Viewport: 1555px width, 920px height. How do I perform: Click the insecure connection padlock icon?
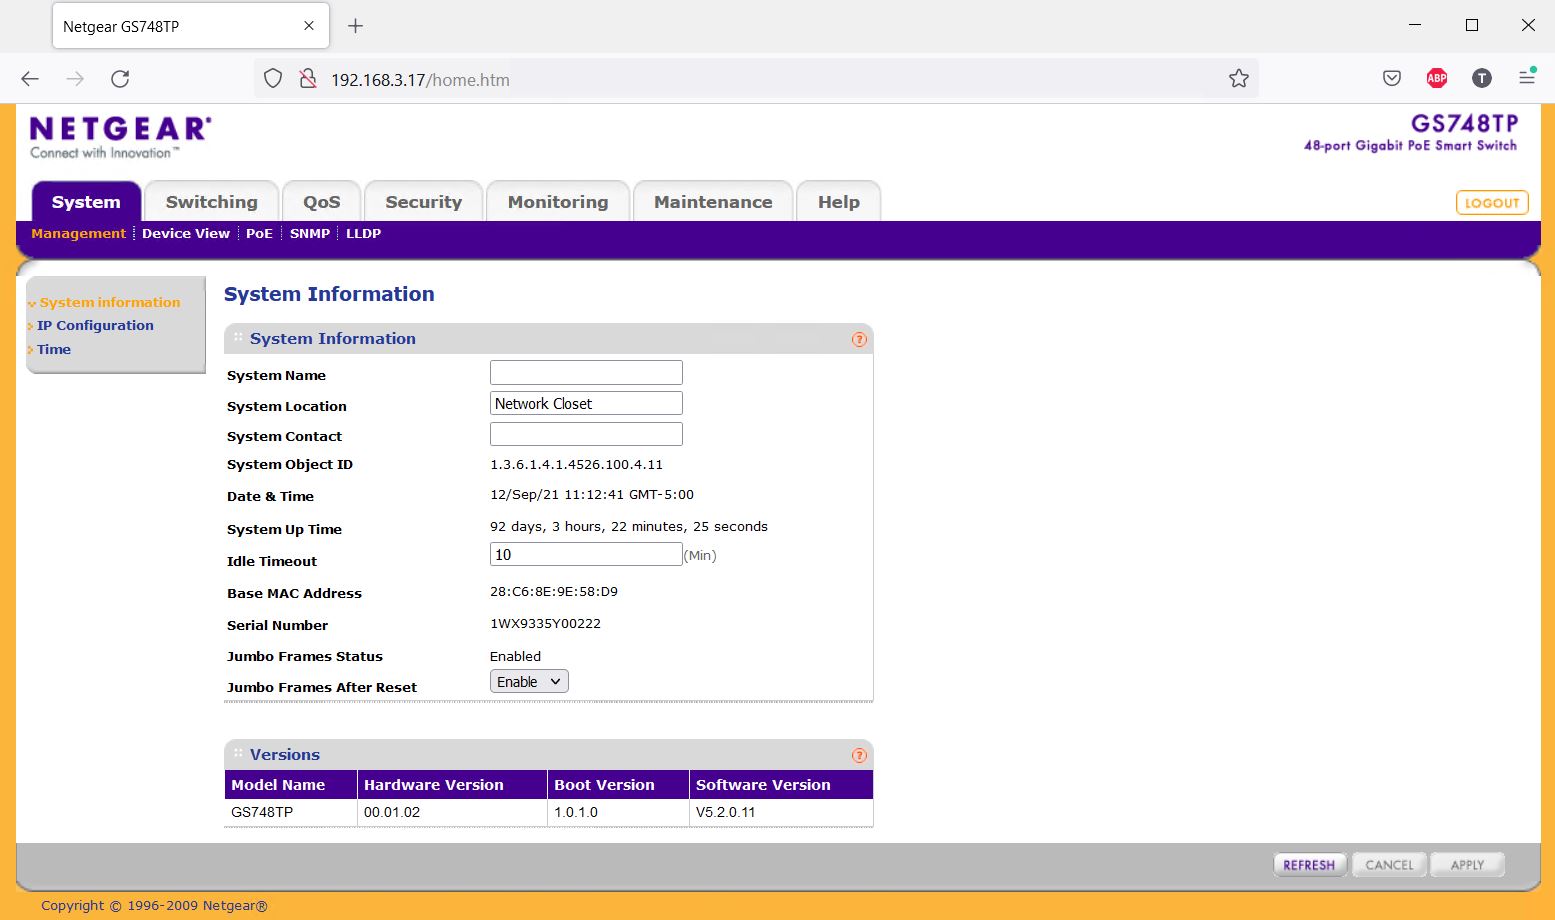tap(308, 79)
